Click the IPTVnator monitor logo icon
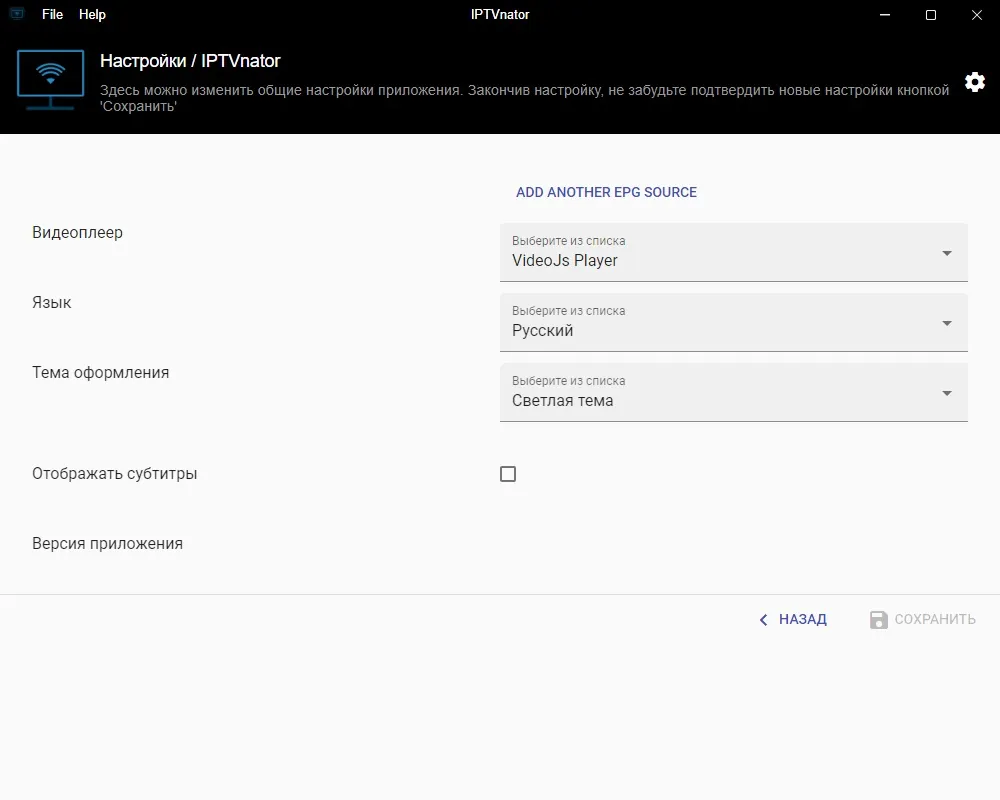 click(50, 80)
